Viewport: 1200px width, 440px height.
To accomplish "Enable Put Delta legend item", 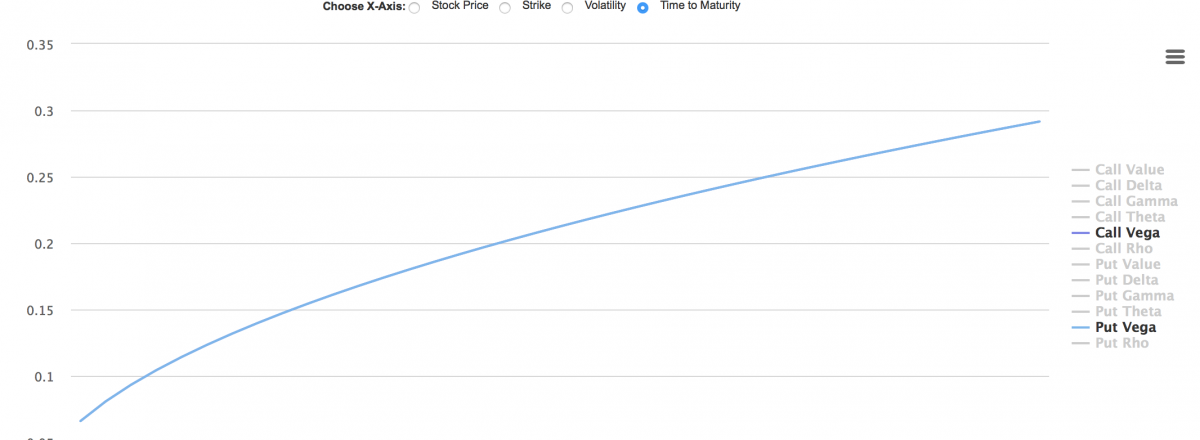I will [x=1127, y=280].
